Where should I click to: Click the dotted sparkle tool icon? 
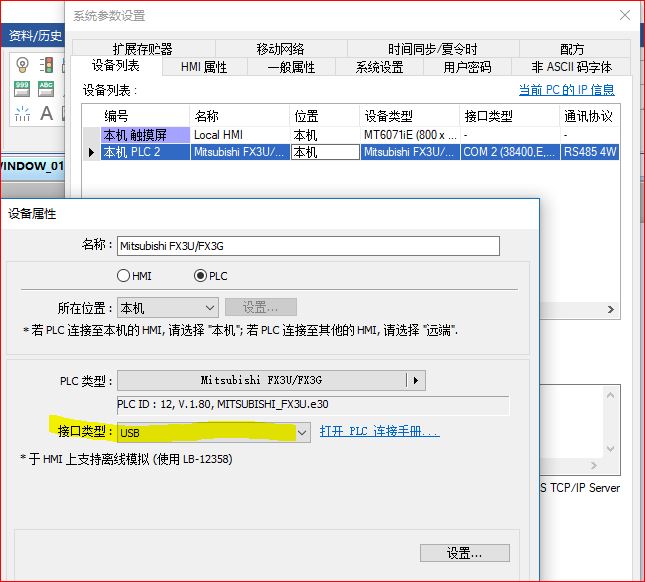21,113
